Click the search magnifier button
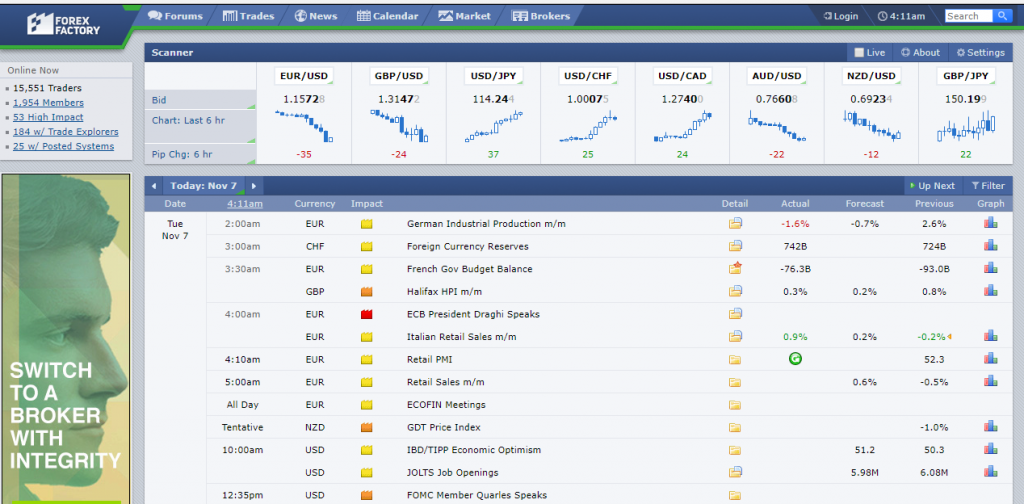Image resolution: width=1024 pixels, height=504 pixels. point(1002,16)
